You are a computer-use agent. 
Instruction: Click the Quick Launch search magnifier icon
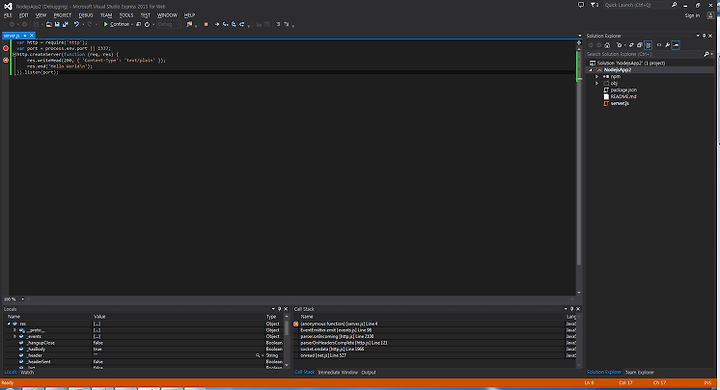point(674,5)
